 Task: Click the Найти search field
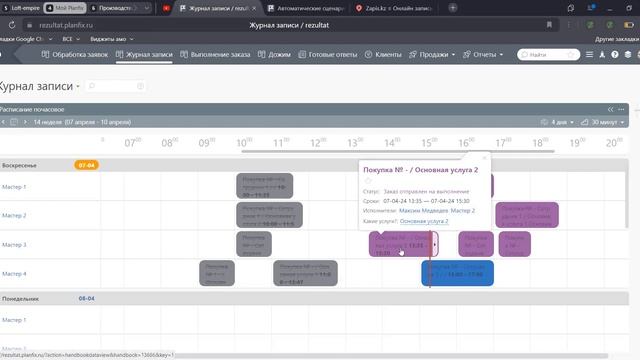[x=548, y=54]
